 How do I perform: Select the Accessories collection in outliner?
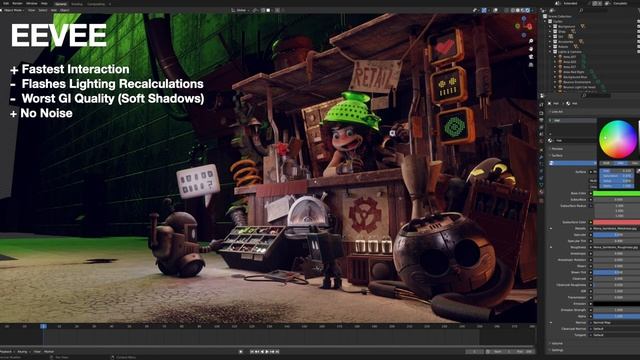point(567,42)
